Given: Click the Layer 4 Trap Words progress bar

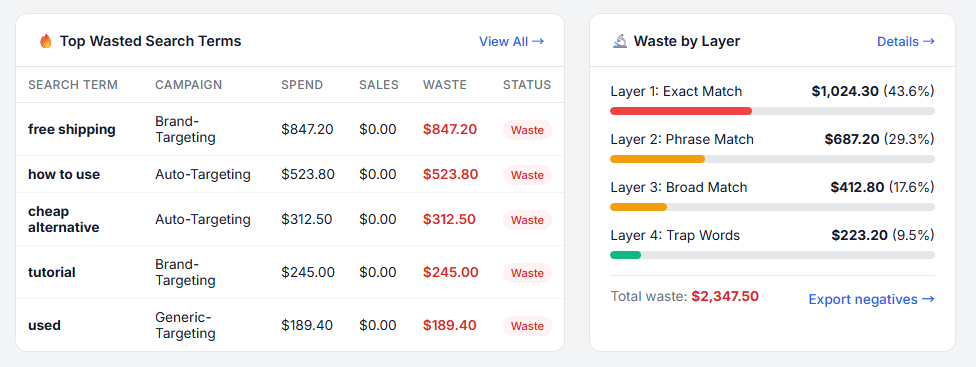Looking at the screenshot, I should (772, 254).
